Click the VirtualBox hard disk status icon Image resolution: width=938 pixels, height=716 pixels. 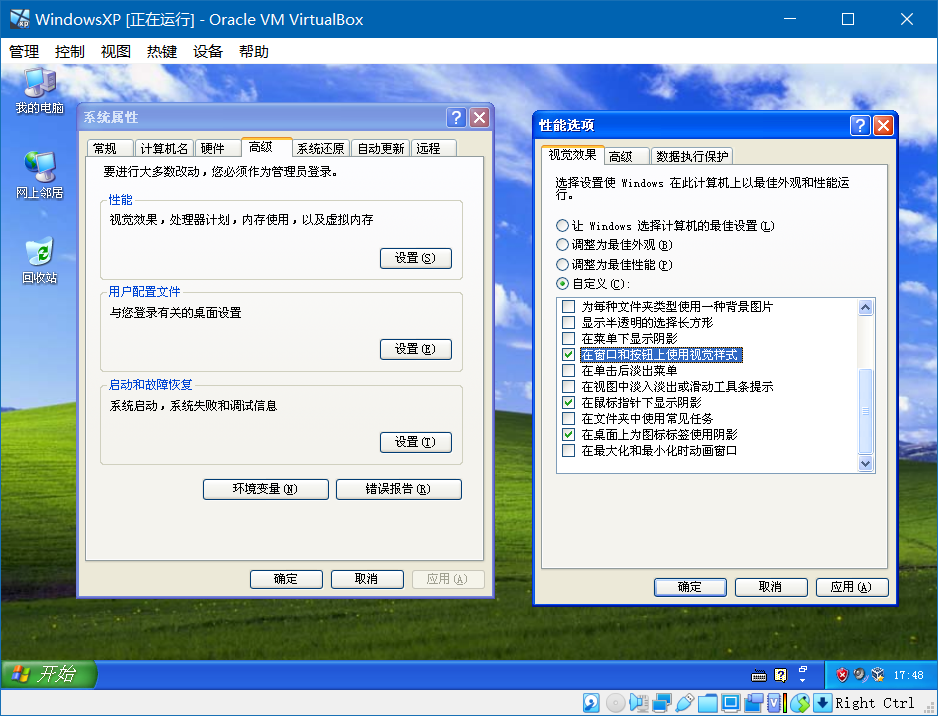pyautogui.click(x=592, y=703)
